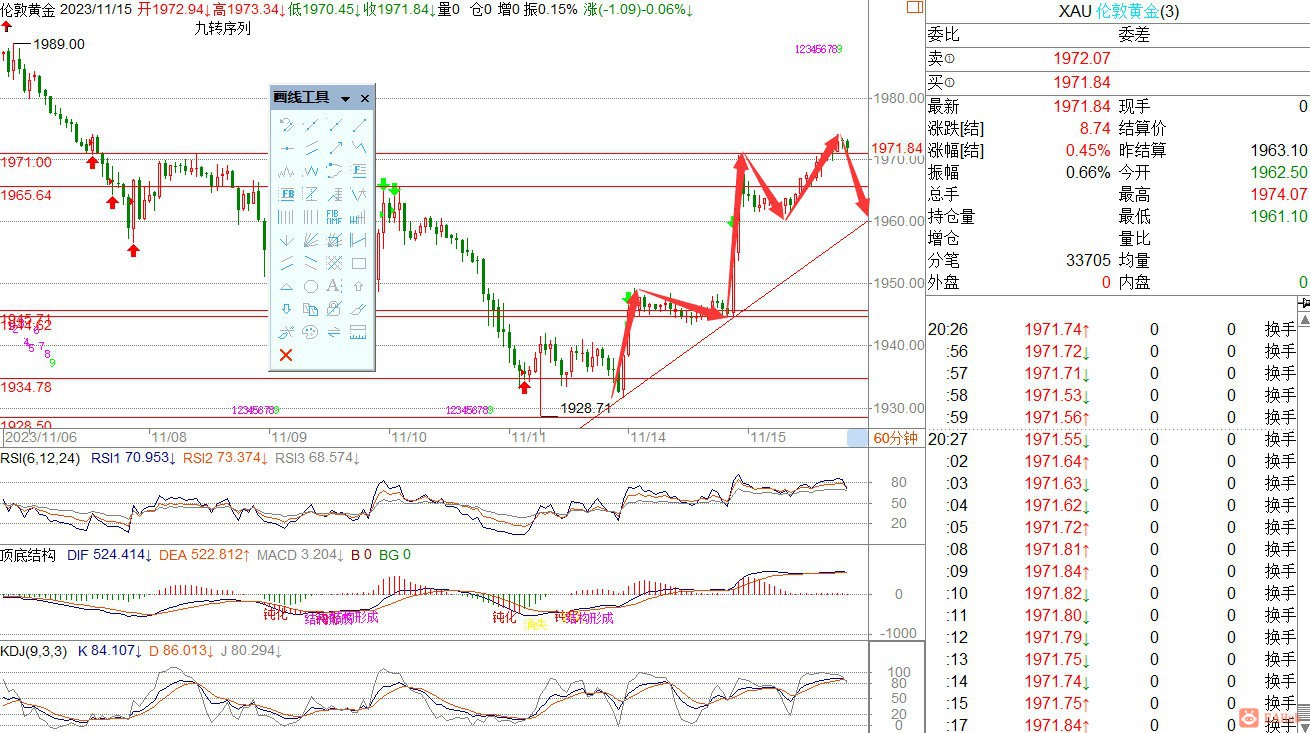Viewport: 1310px width, 733px height.
Task: Select the fan lines tool
Action: click(310, 240)
